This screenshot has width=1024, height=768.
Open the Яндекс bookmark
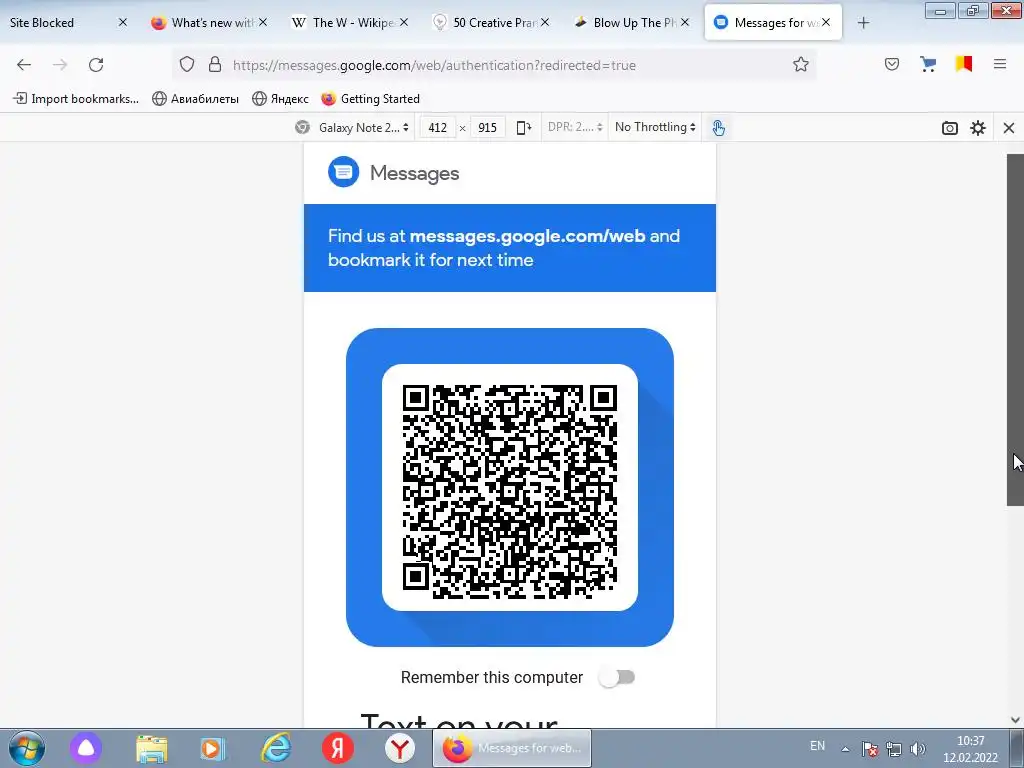click(280, 99)
